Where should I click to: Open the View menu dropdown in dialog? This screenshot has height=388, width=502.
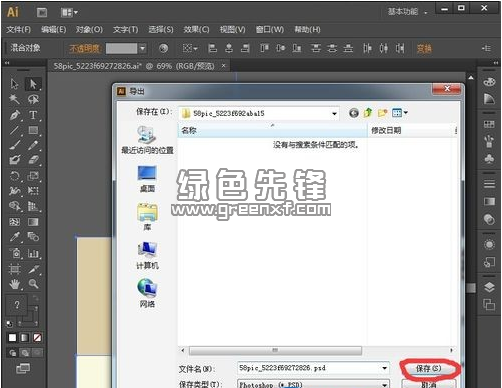pyautogui.click(x=400, y=113)
